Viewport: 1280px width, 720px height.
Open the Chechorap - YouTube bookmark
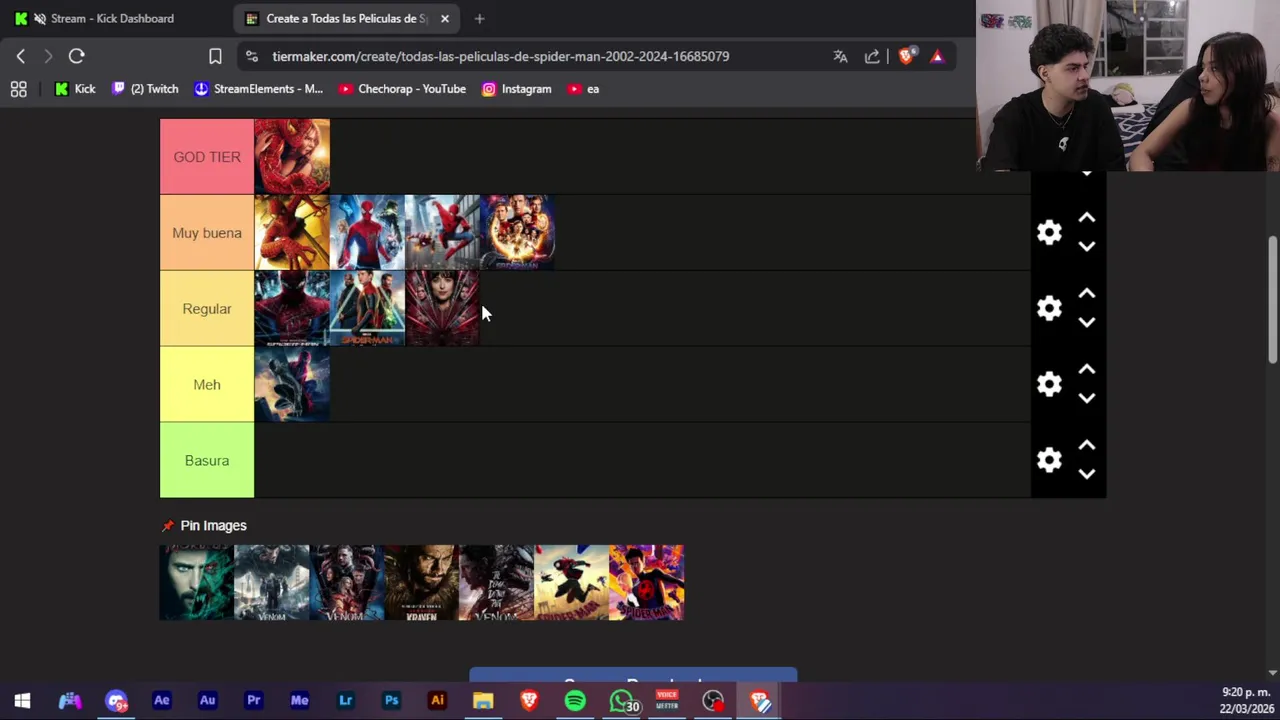(x=402, y=89)
